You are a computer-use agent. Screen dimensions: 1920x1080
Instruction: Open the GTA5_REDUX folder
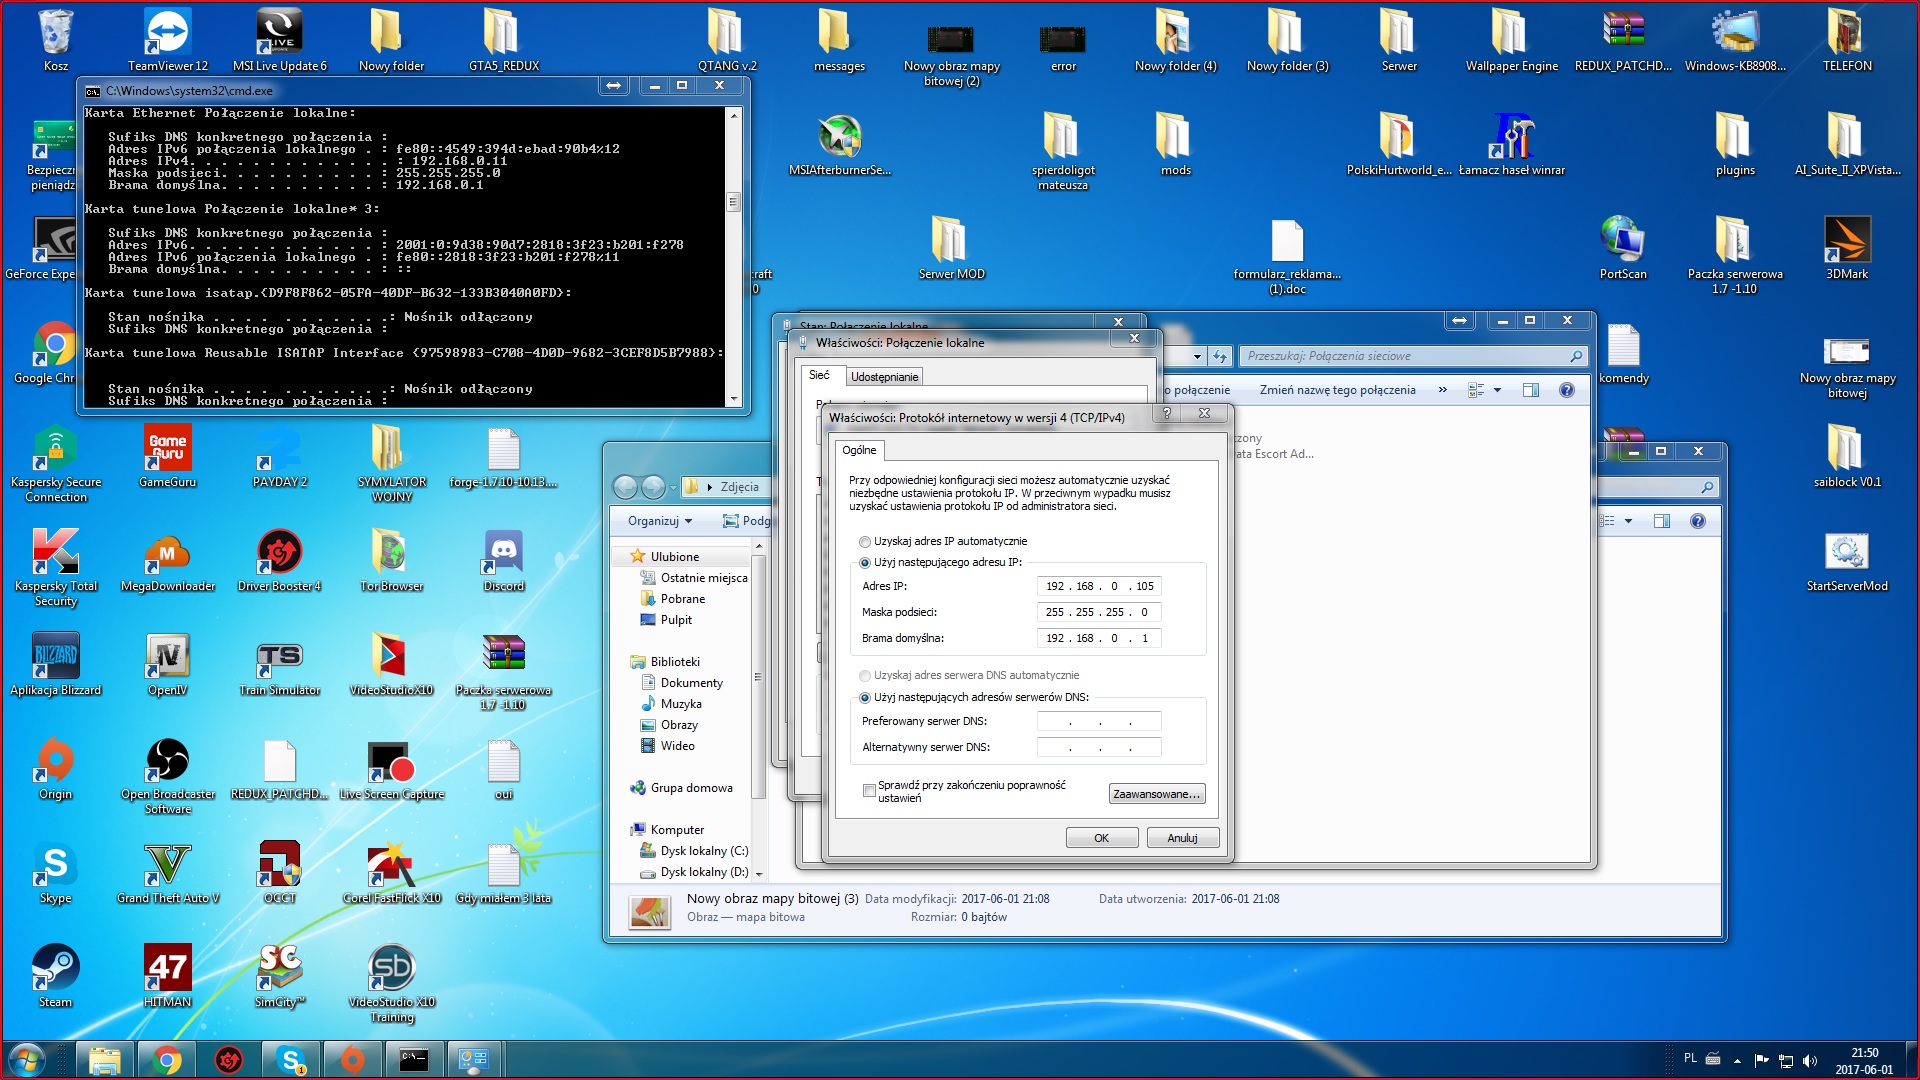[x=504, y=40]
